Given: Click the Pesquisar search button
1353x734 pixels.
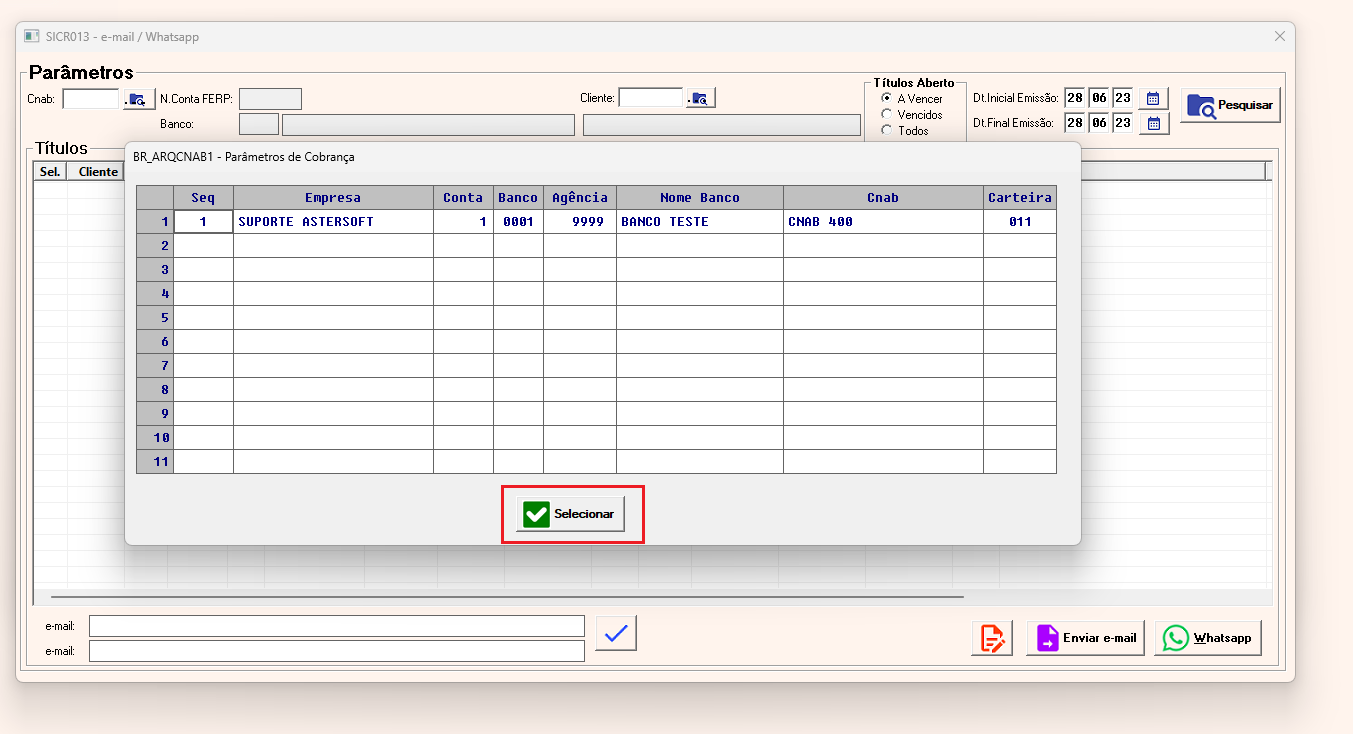Looking at the screenshot, I should (1230, 105).
